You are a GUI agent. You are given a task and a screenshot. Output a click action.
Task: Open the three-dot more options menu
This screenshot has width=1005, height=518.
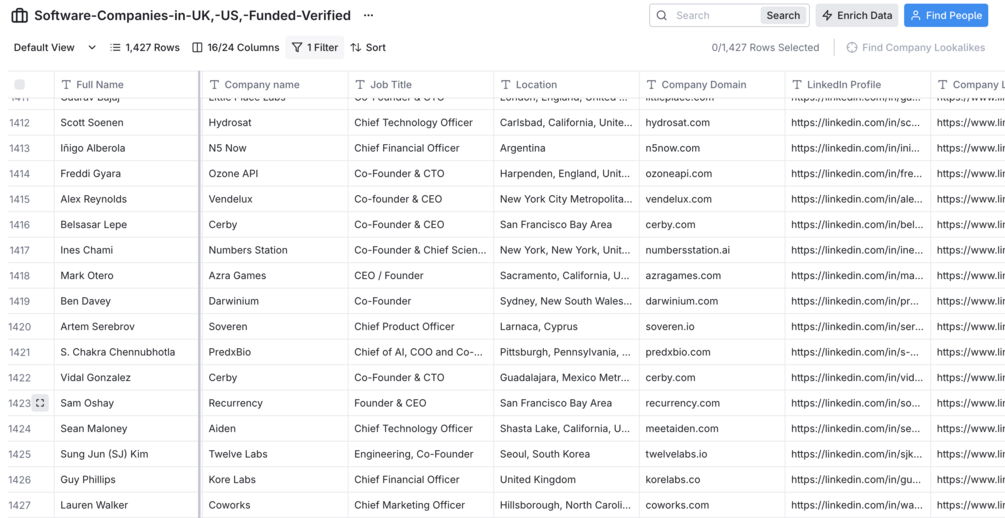point(368,16)
